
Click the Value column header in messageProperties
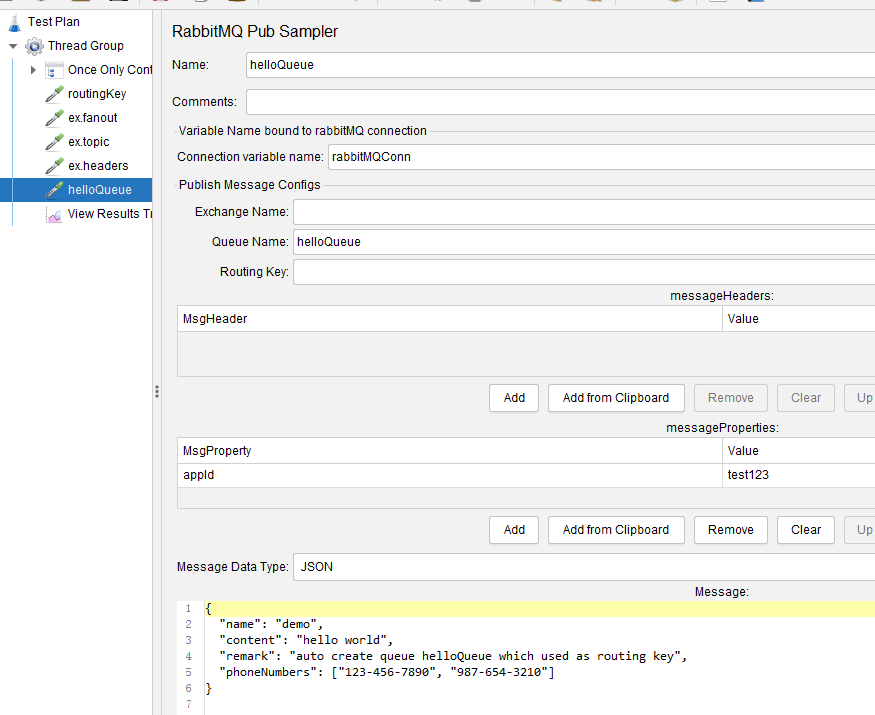click(x=799, y=451)
